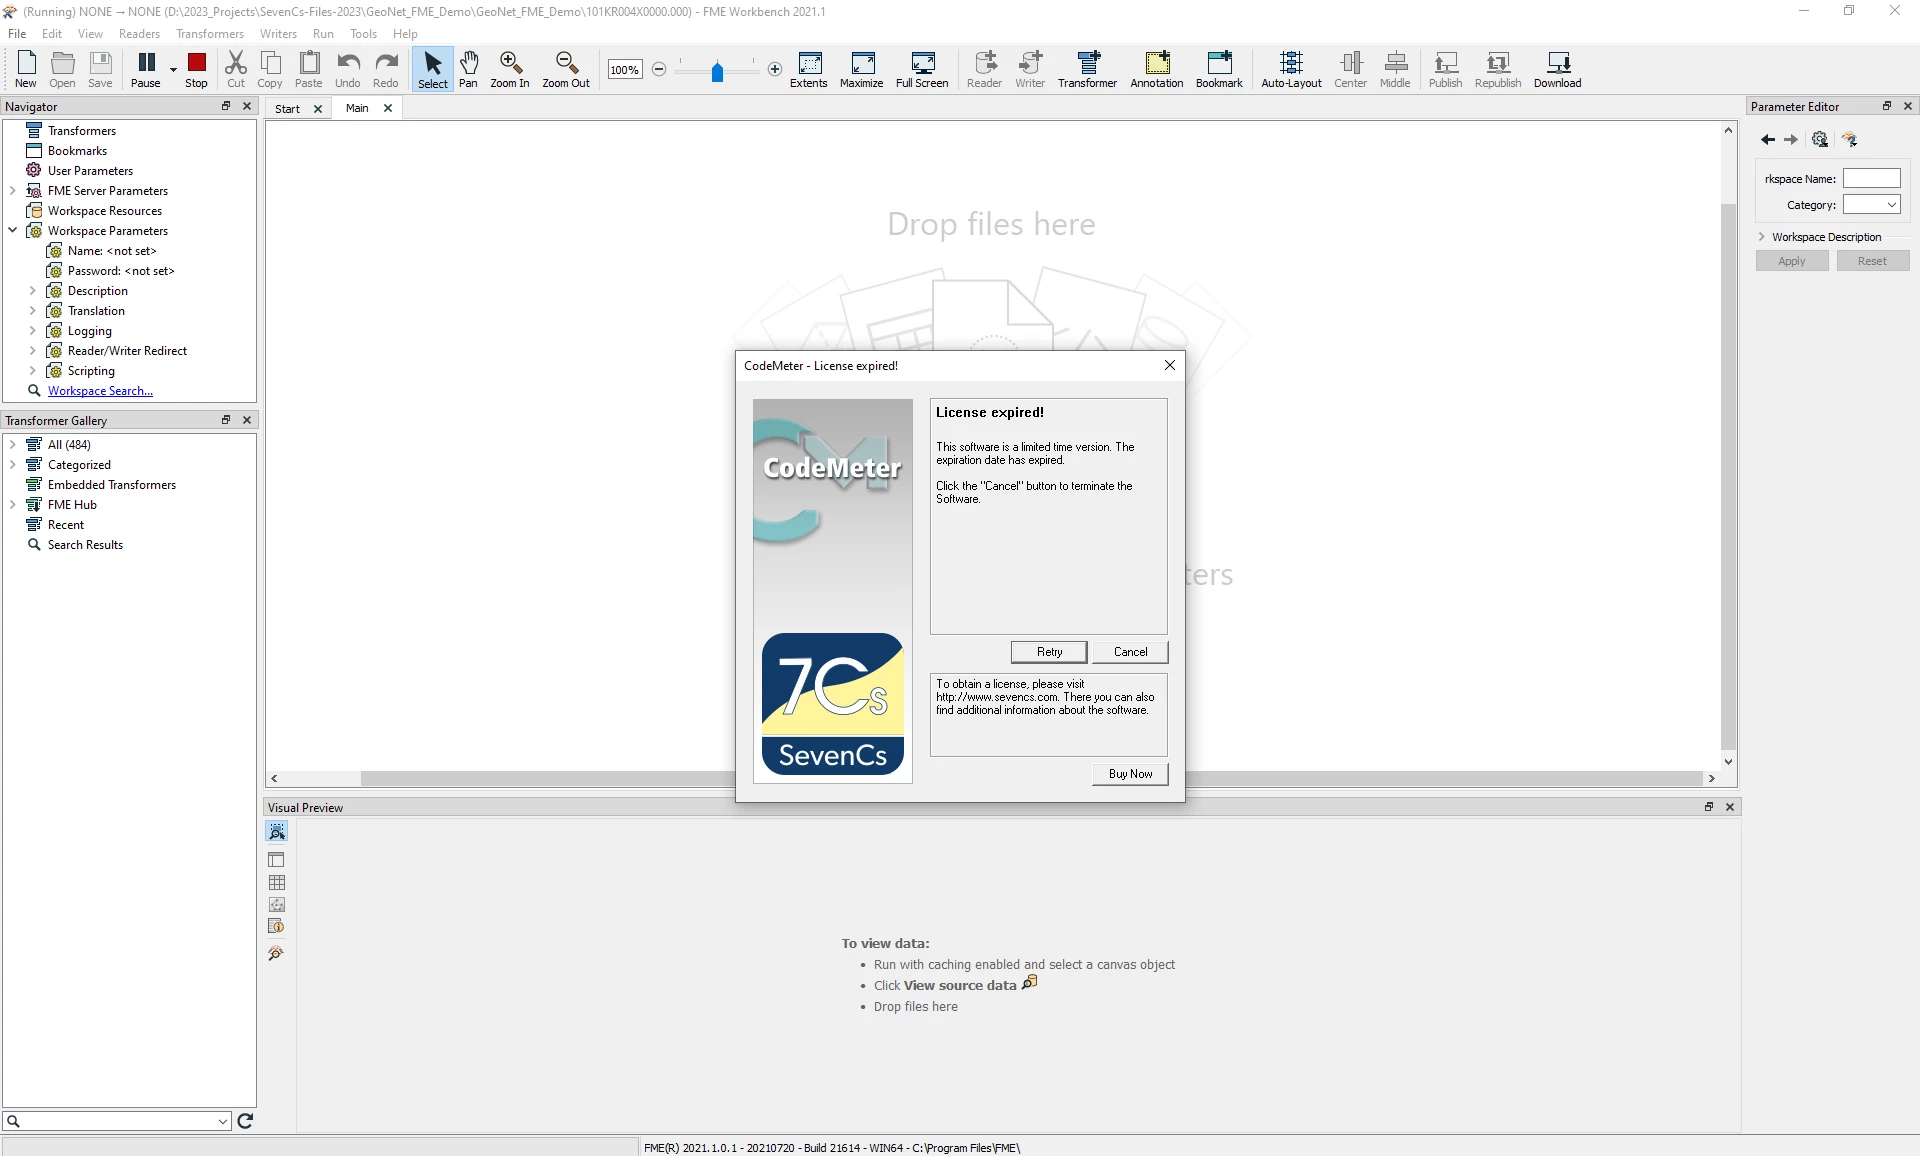Open the Category dropdown in Parameter Editor

click(1871, 205)
